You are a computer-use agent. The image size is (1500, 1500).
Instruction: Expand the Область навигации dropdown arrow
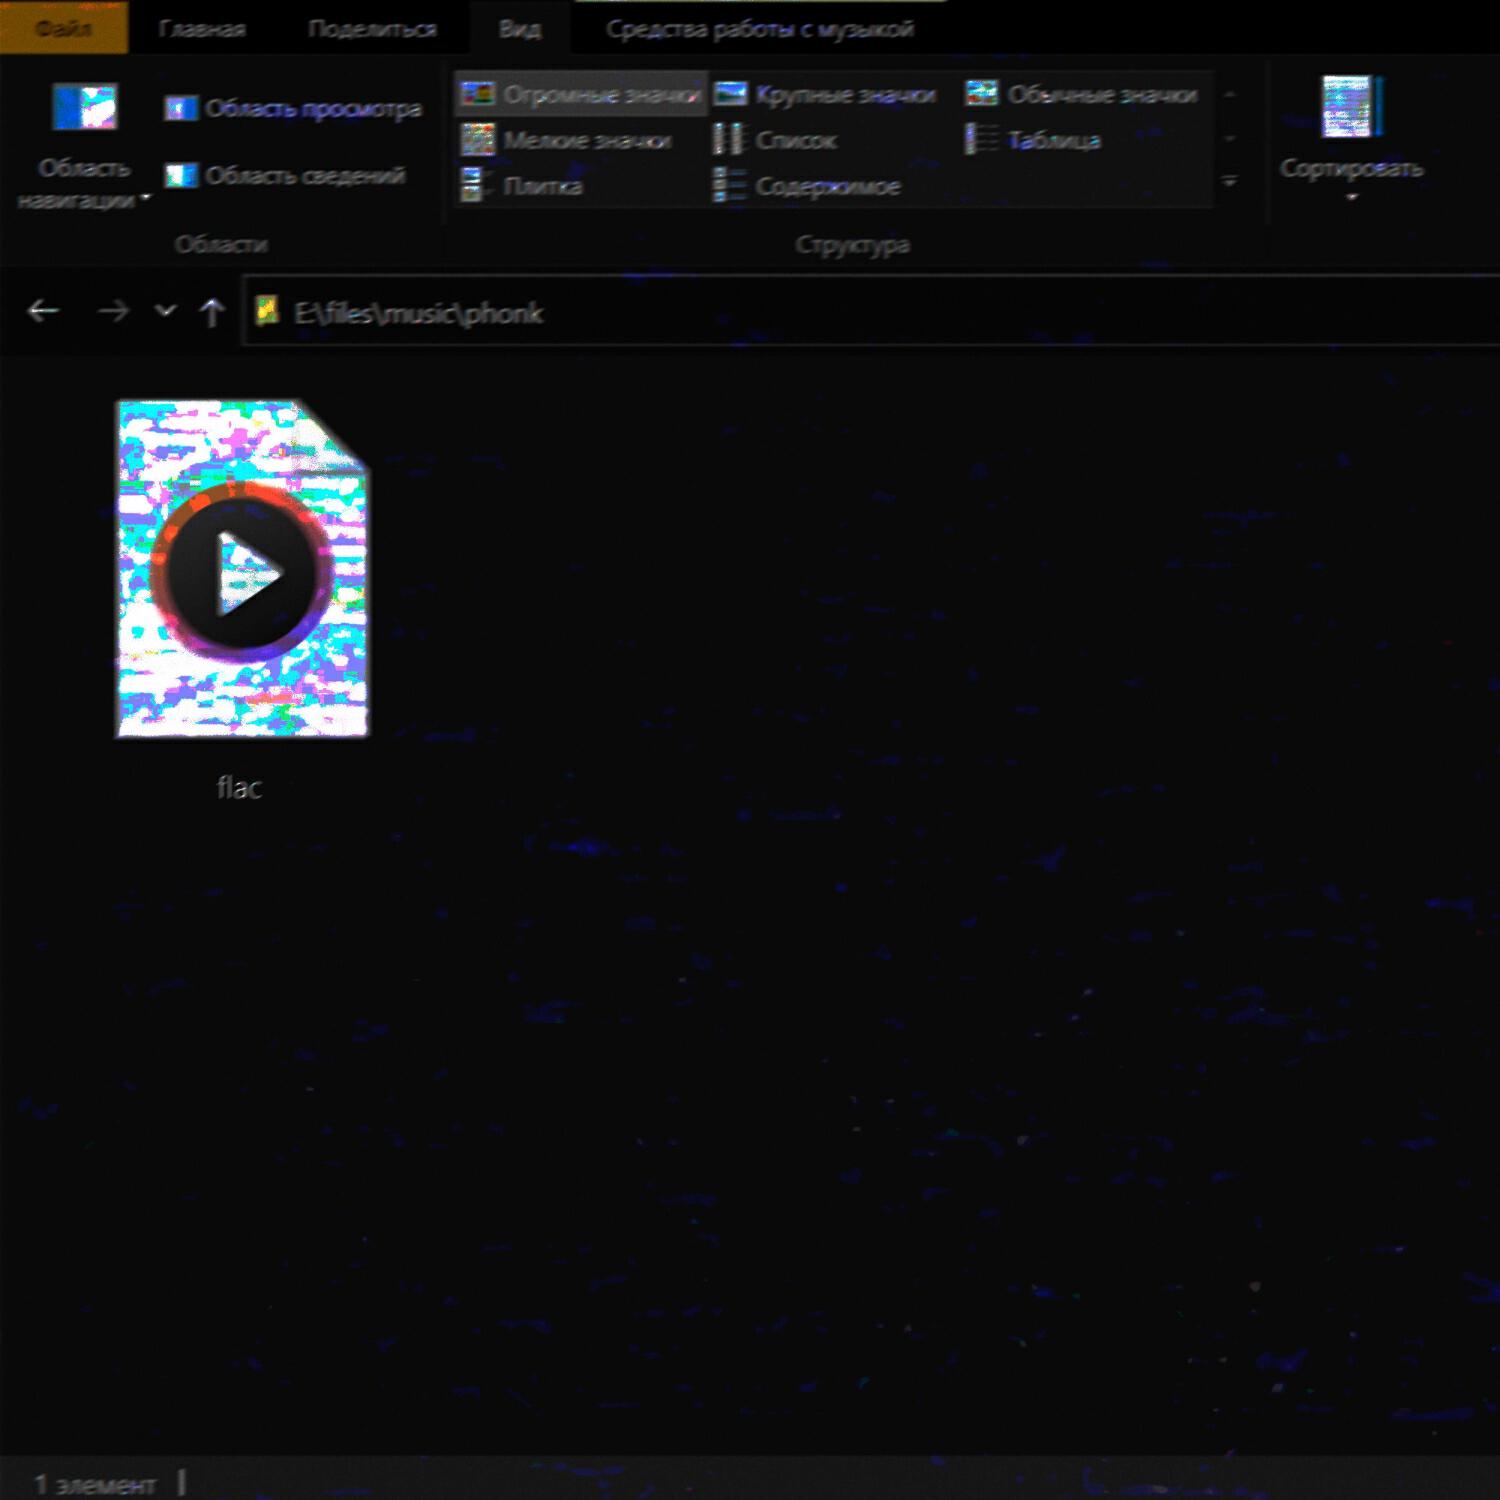(x=146, y=198)
